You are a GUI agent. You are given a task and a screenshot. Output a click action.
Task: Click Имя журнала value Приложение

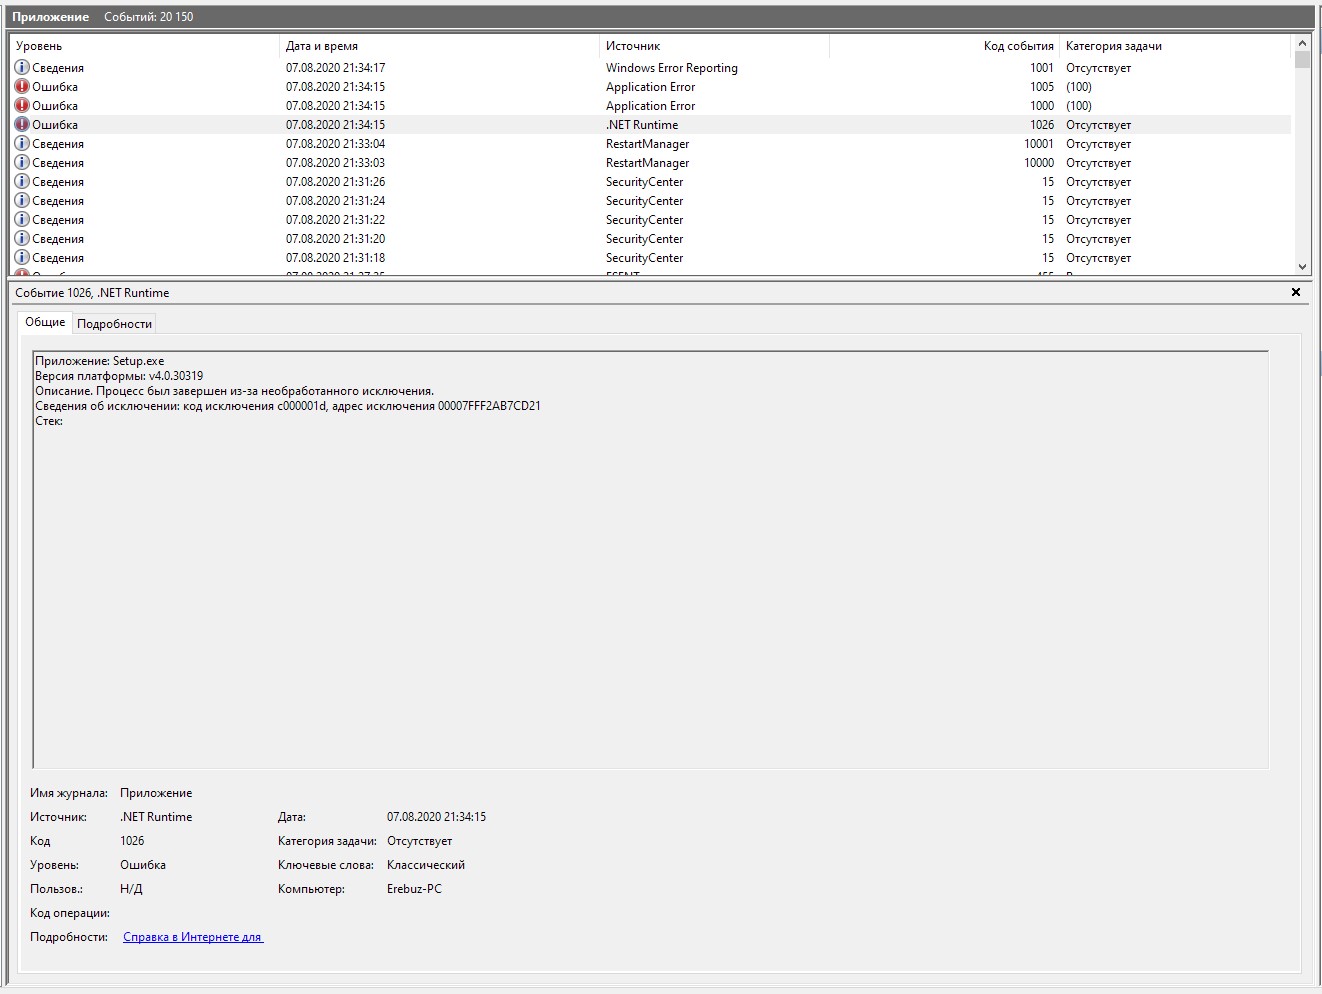pyautogui.click(x=156, y=793)
